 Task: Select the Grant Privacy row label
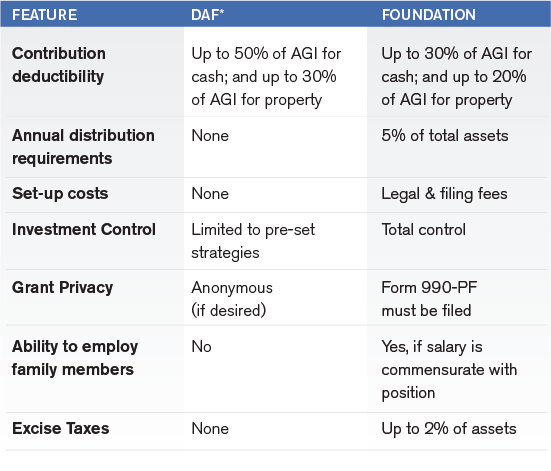63,288
